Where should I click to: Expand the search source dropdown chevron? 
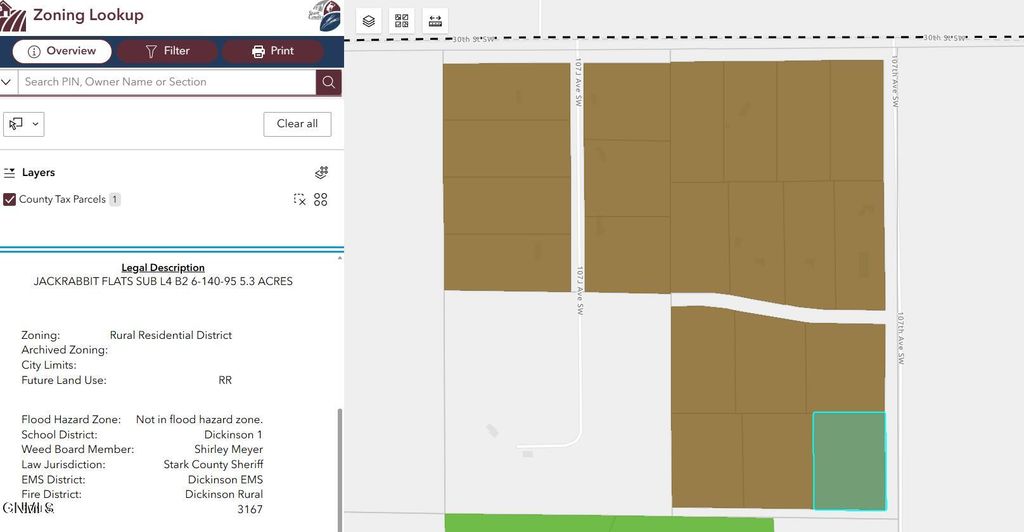coord(7,82)
